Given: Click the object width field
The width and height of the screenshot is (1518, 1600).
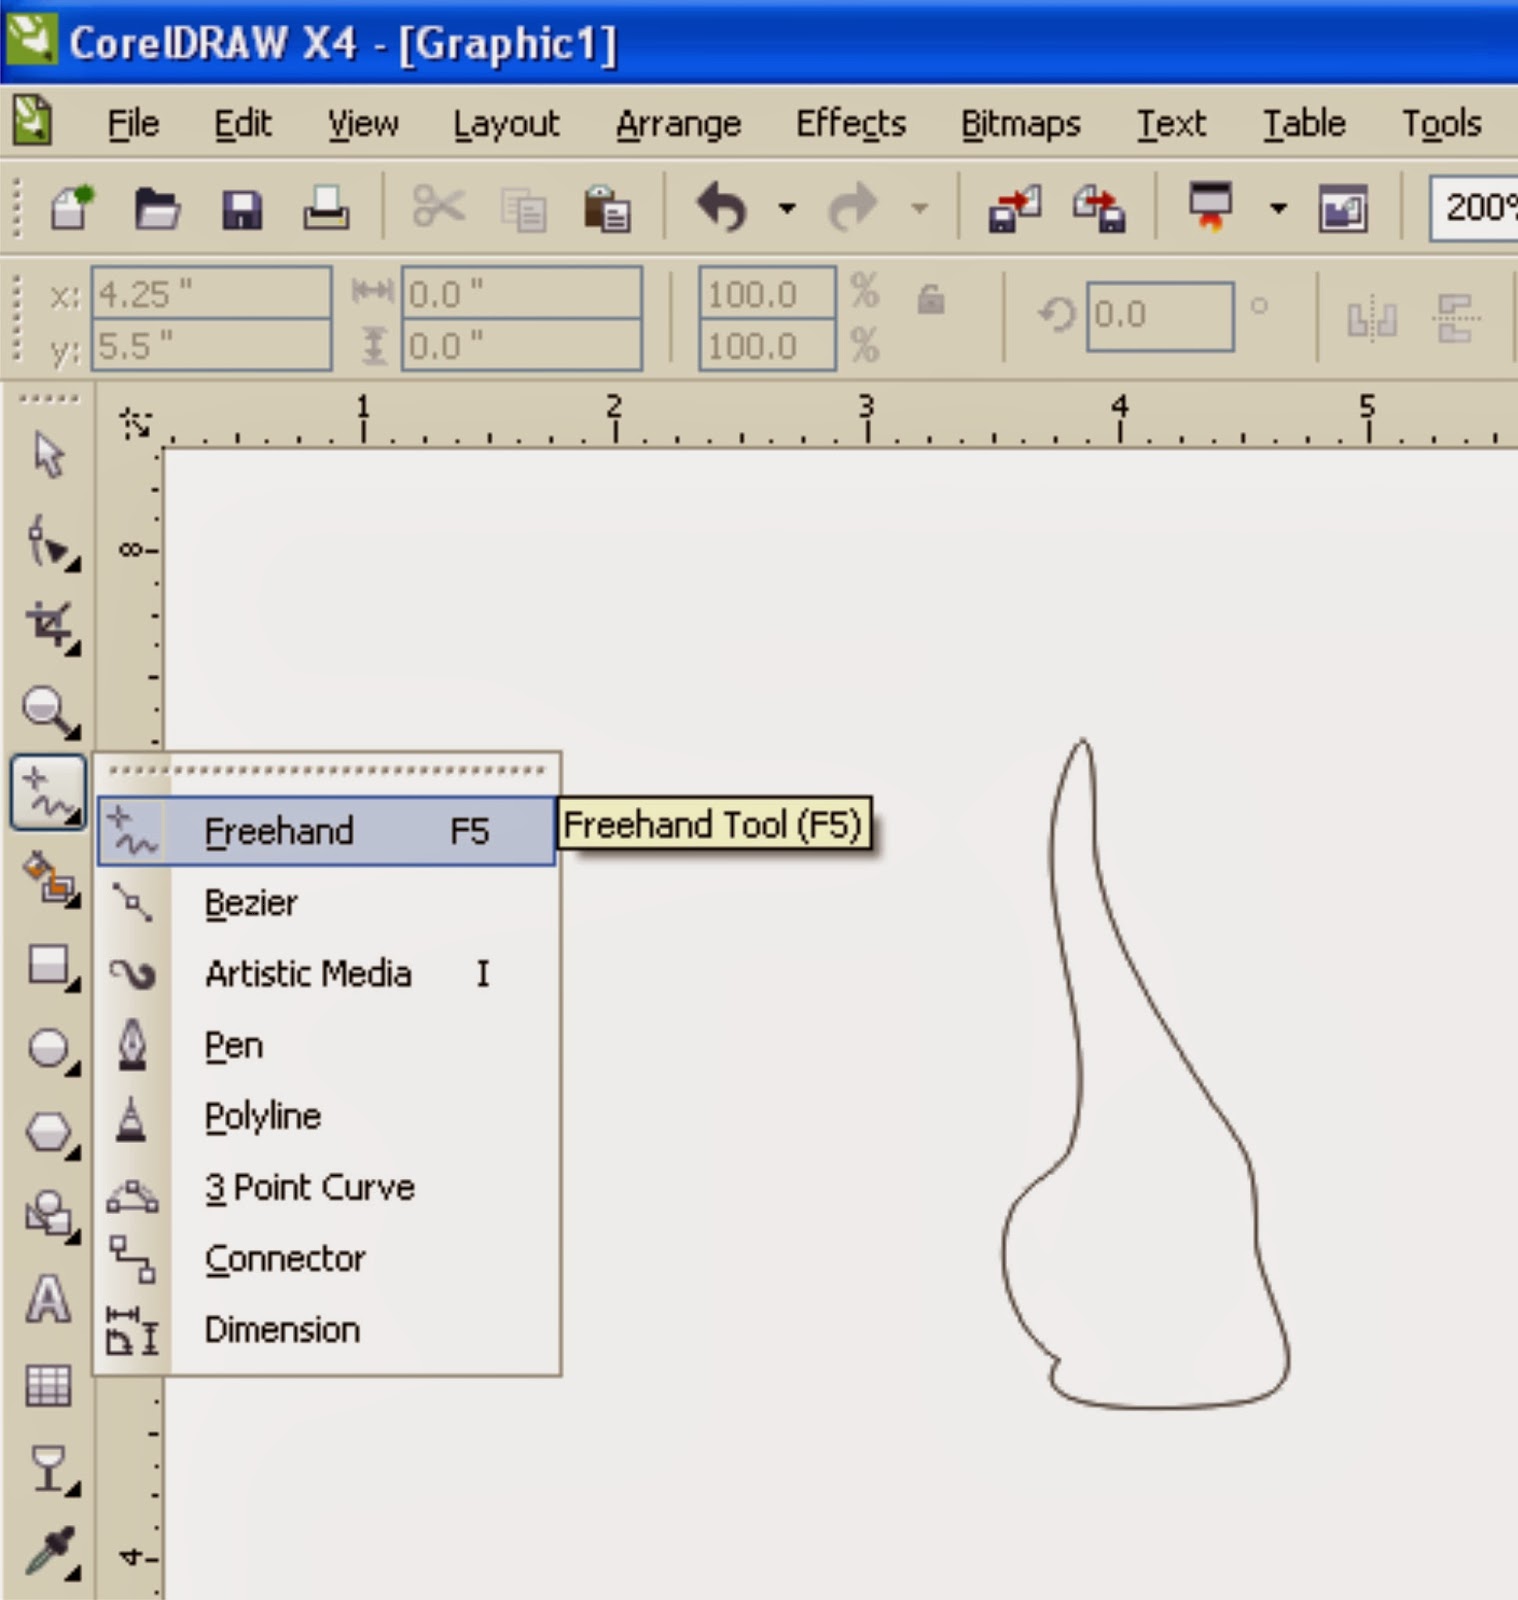Looking at the screenshot, I should [x=522, y=293].
